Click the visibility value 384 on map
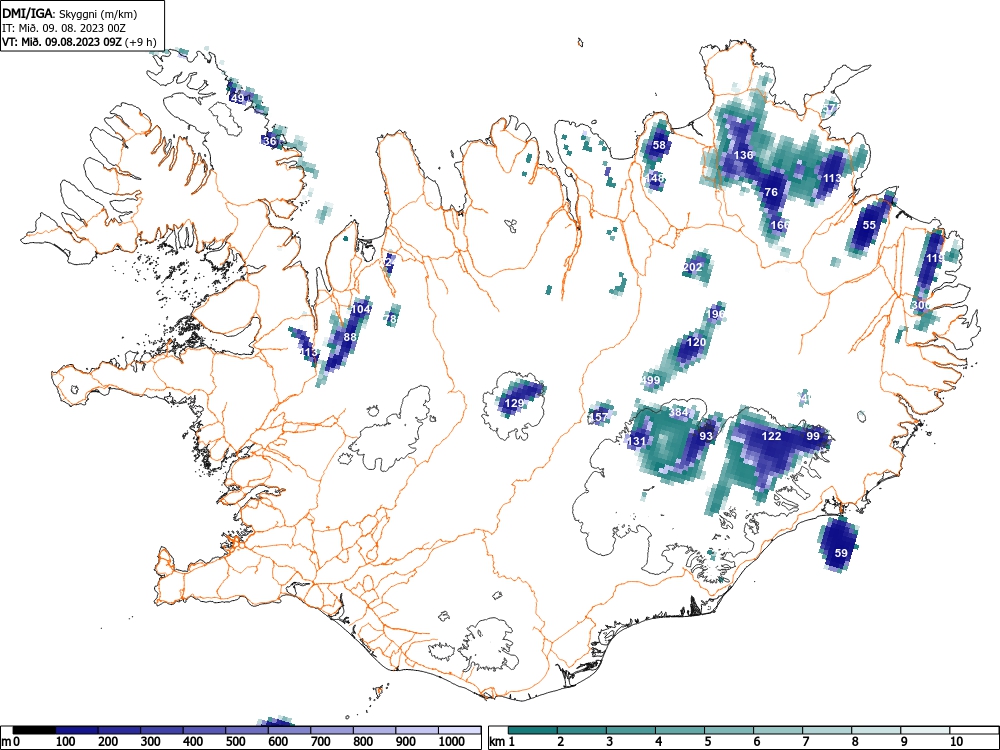This screenshot has height=750, width=1000. point(679,412)
